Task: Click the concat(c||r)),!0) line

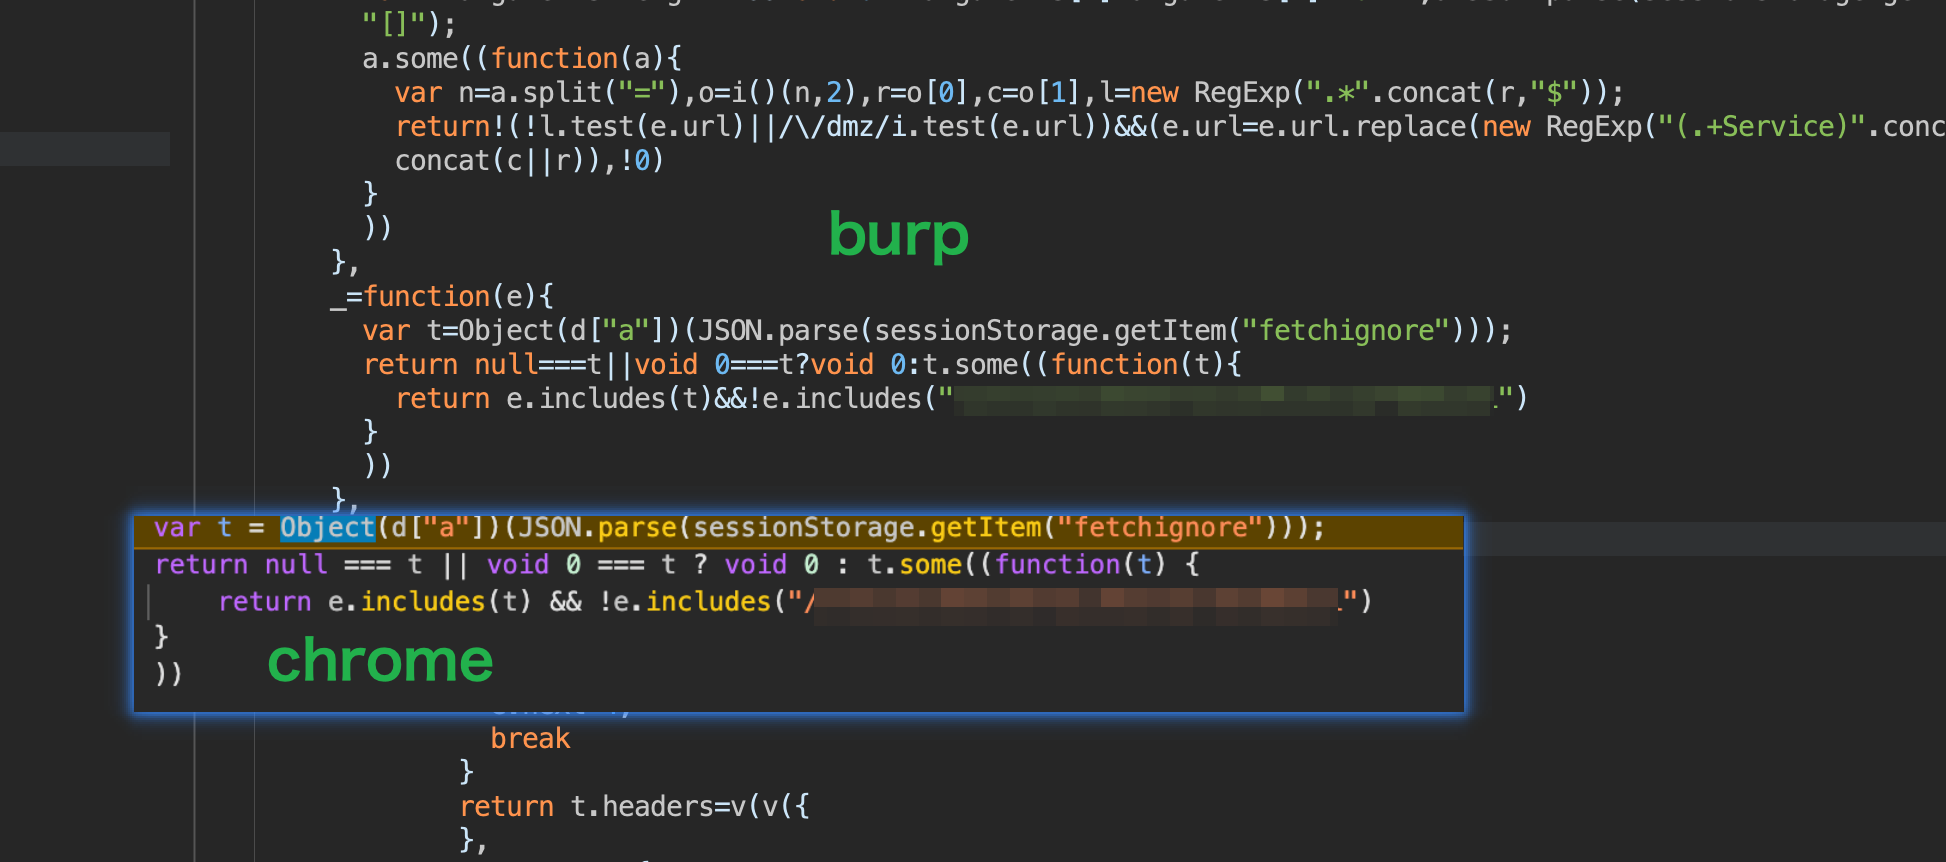Action: coord(529,161)
